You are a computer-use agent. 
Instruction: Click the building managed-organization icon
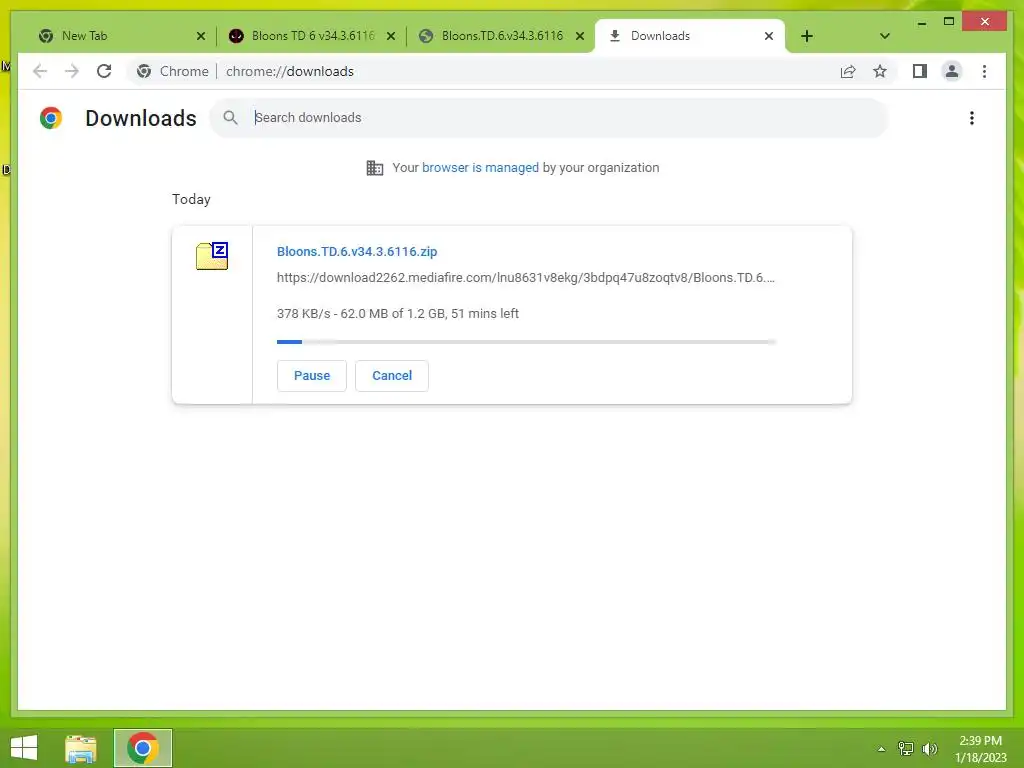[375, 168]
